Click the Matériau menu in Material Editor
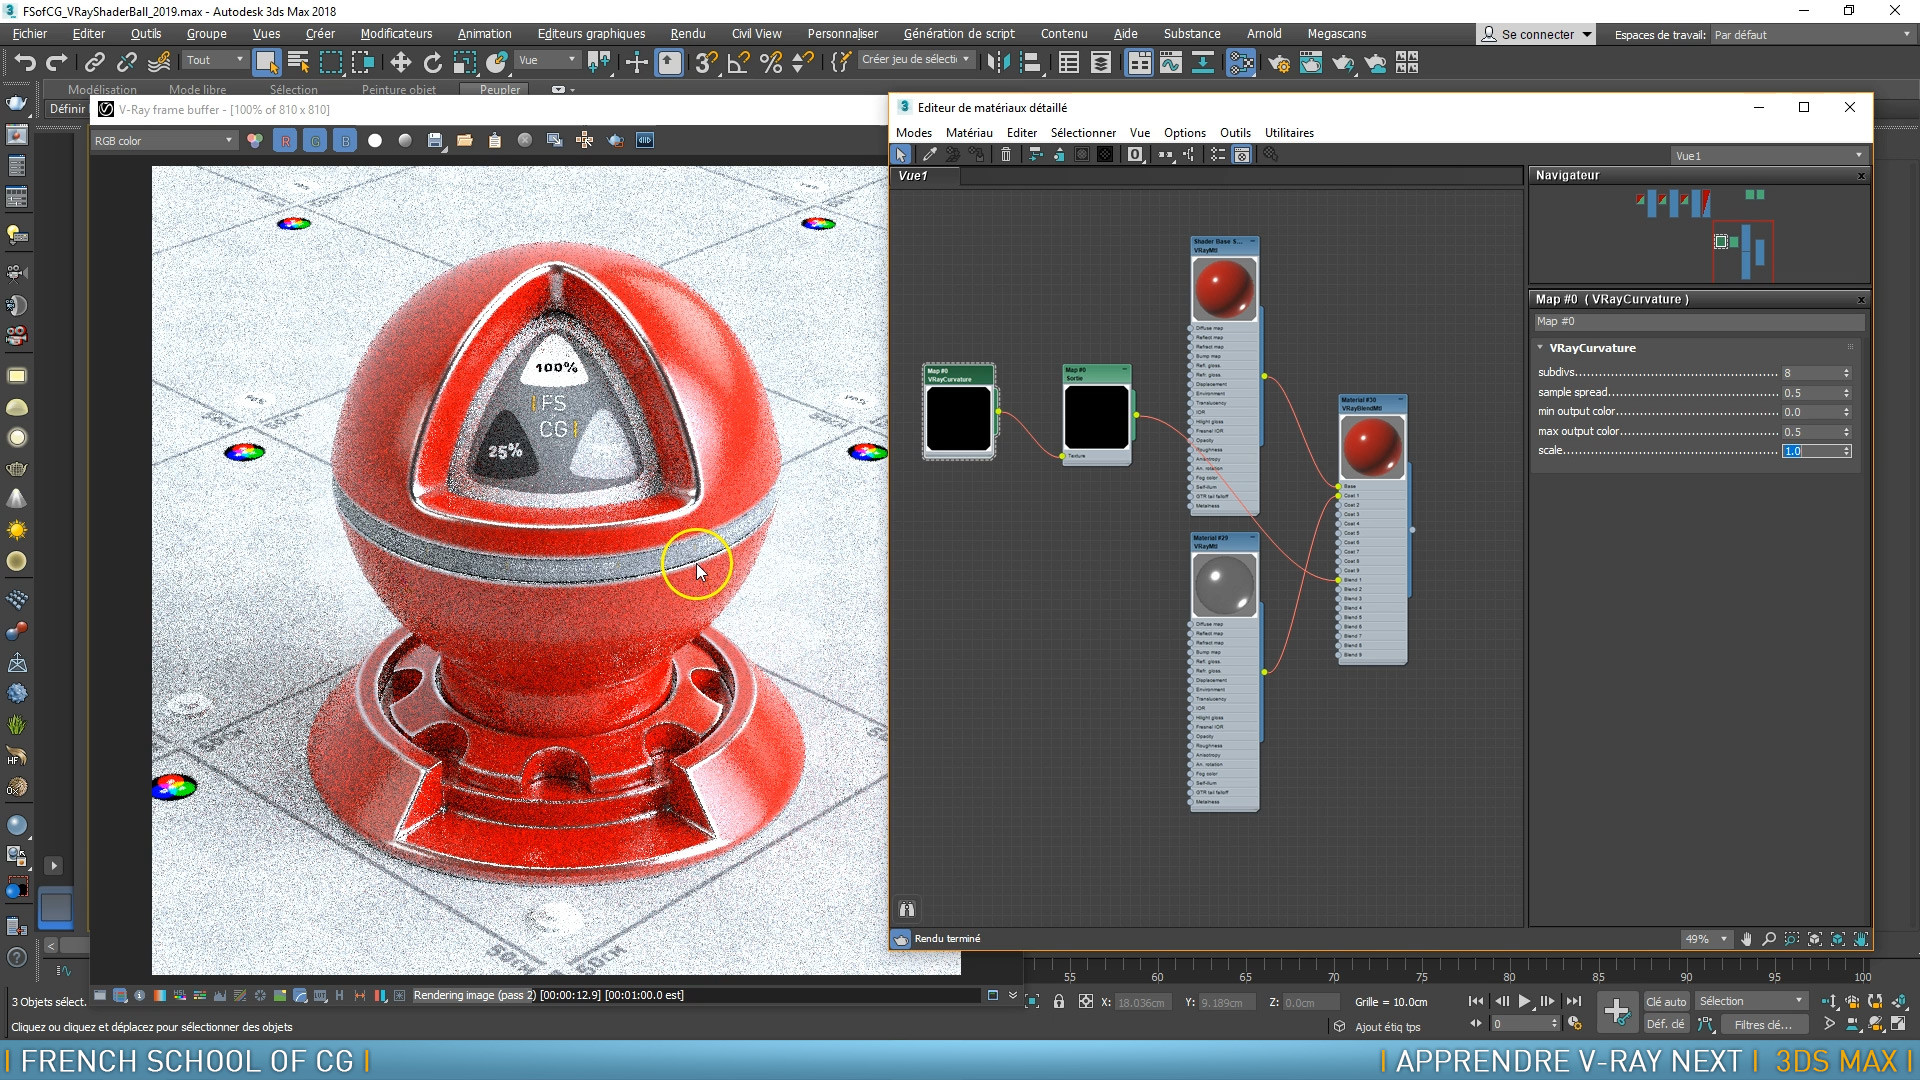 pos(968,132)
